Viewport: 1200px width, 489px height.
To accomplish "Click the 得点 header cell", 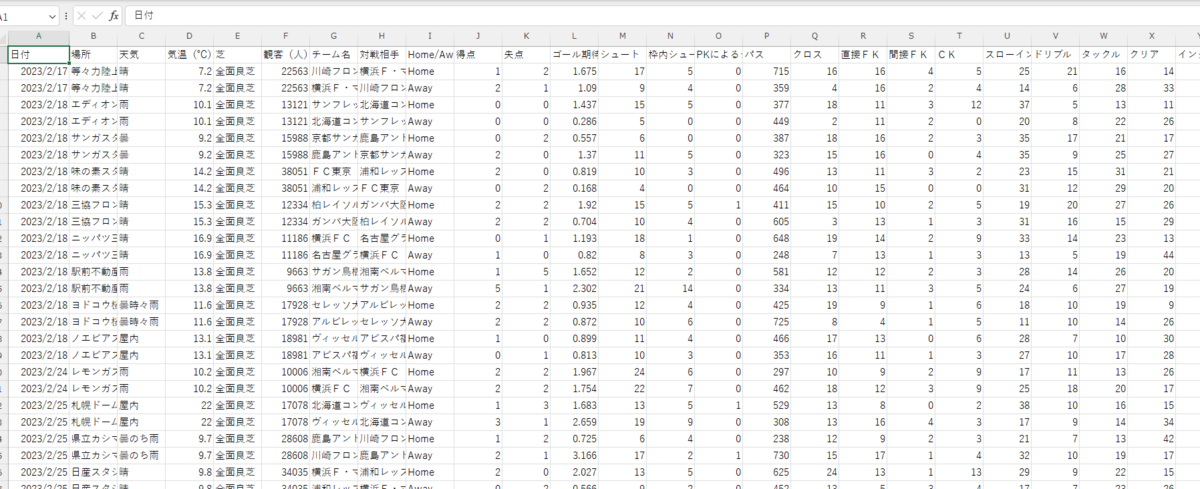I will click(x=478, y=53).
